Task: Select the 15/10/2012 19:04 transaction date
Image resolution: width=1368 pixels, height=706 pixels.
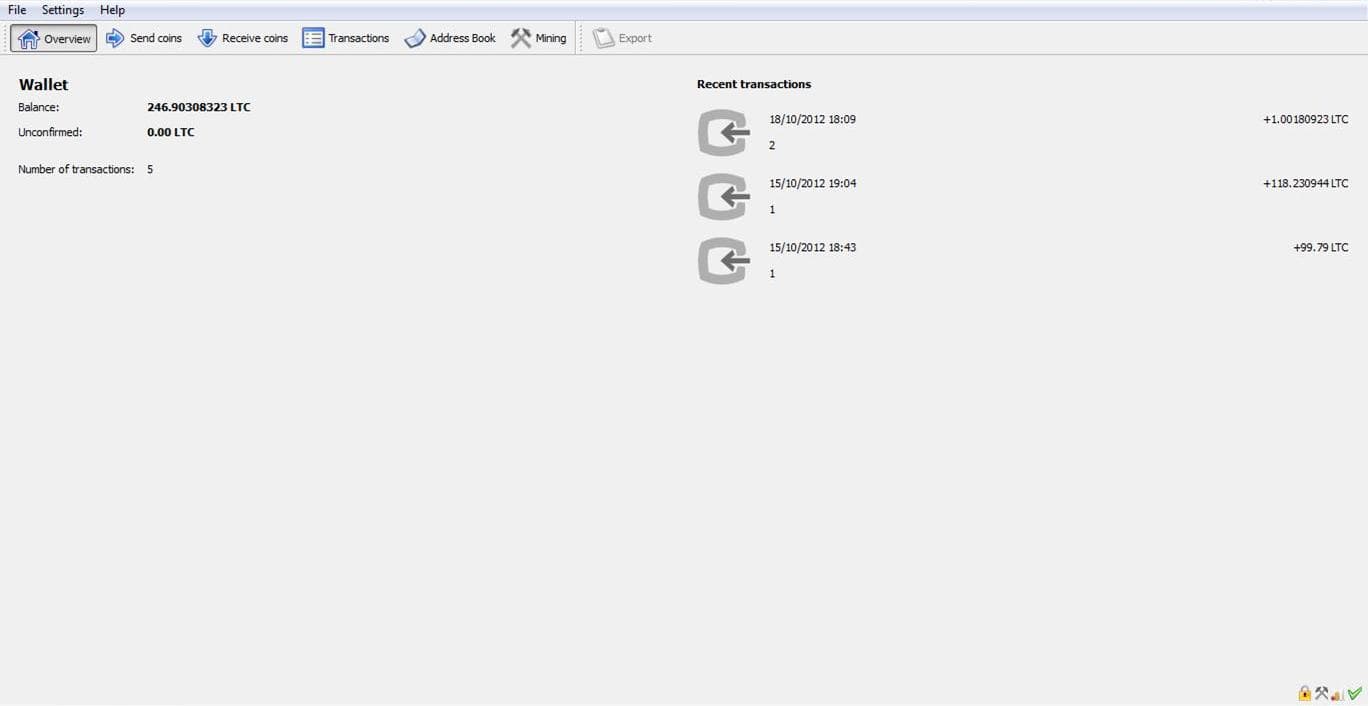Action: 813,183
